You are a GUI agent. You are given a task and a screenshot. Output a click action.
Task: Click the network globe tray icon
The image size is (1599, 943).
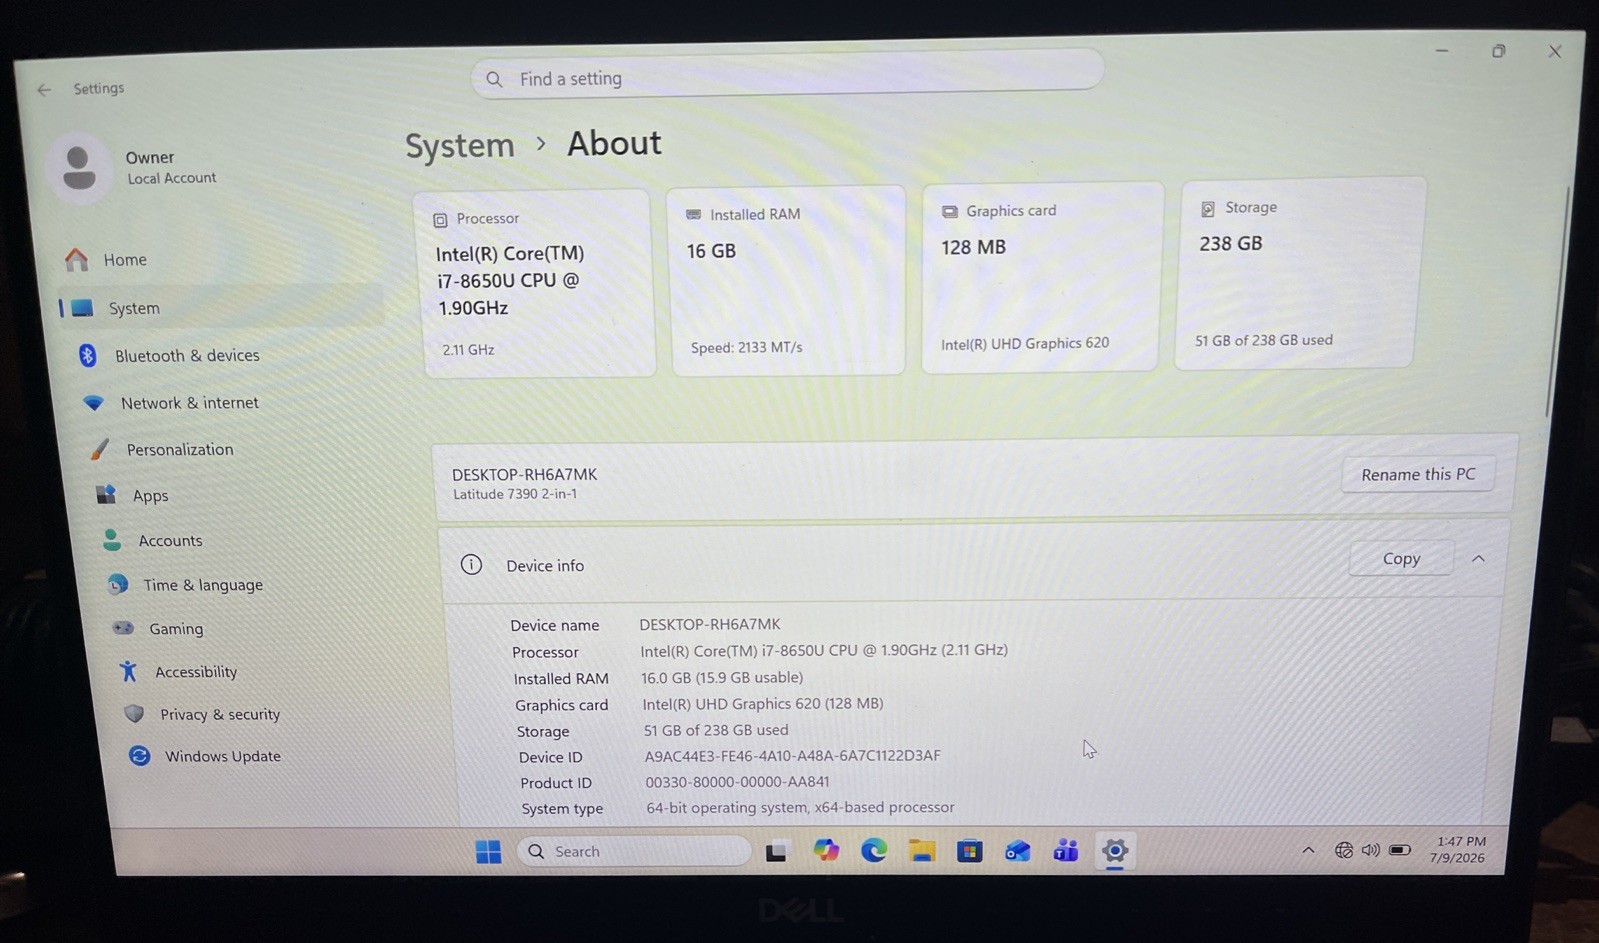click(1344, 850)
